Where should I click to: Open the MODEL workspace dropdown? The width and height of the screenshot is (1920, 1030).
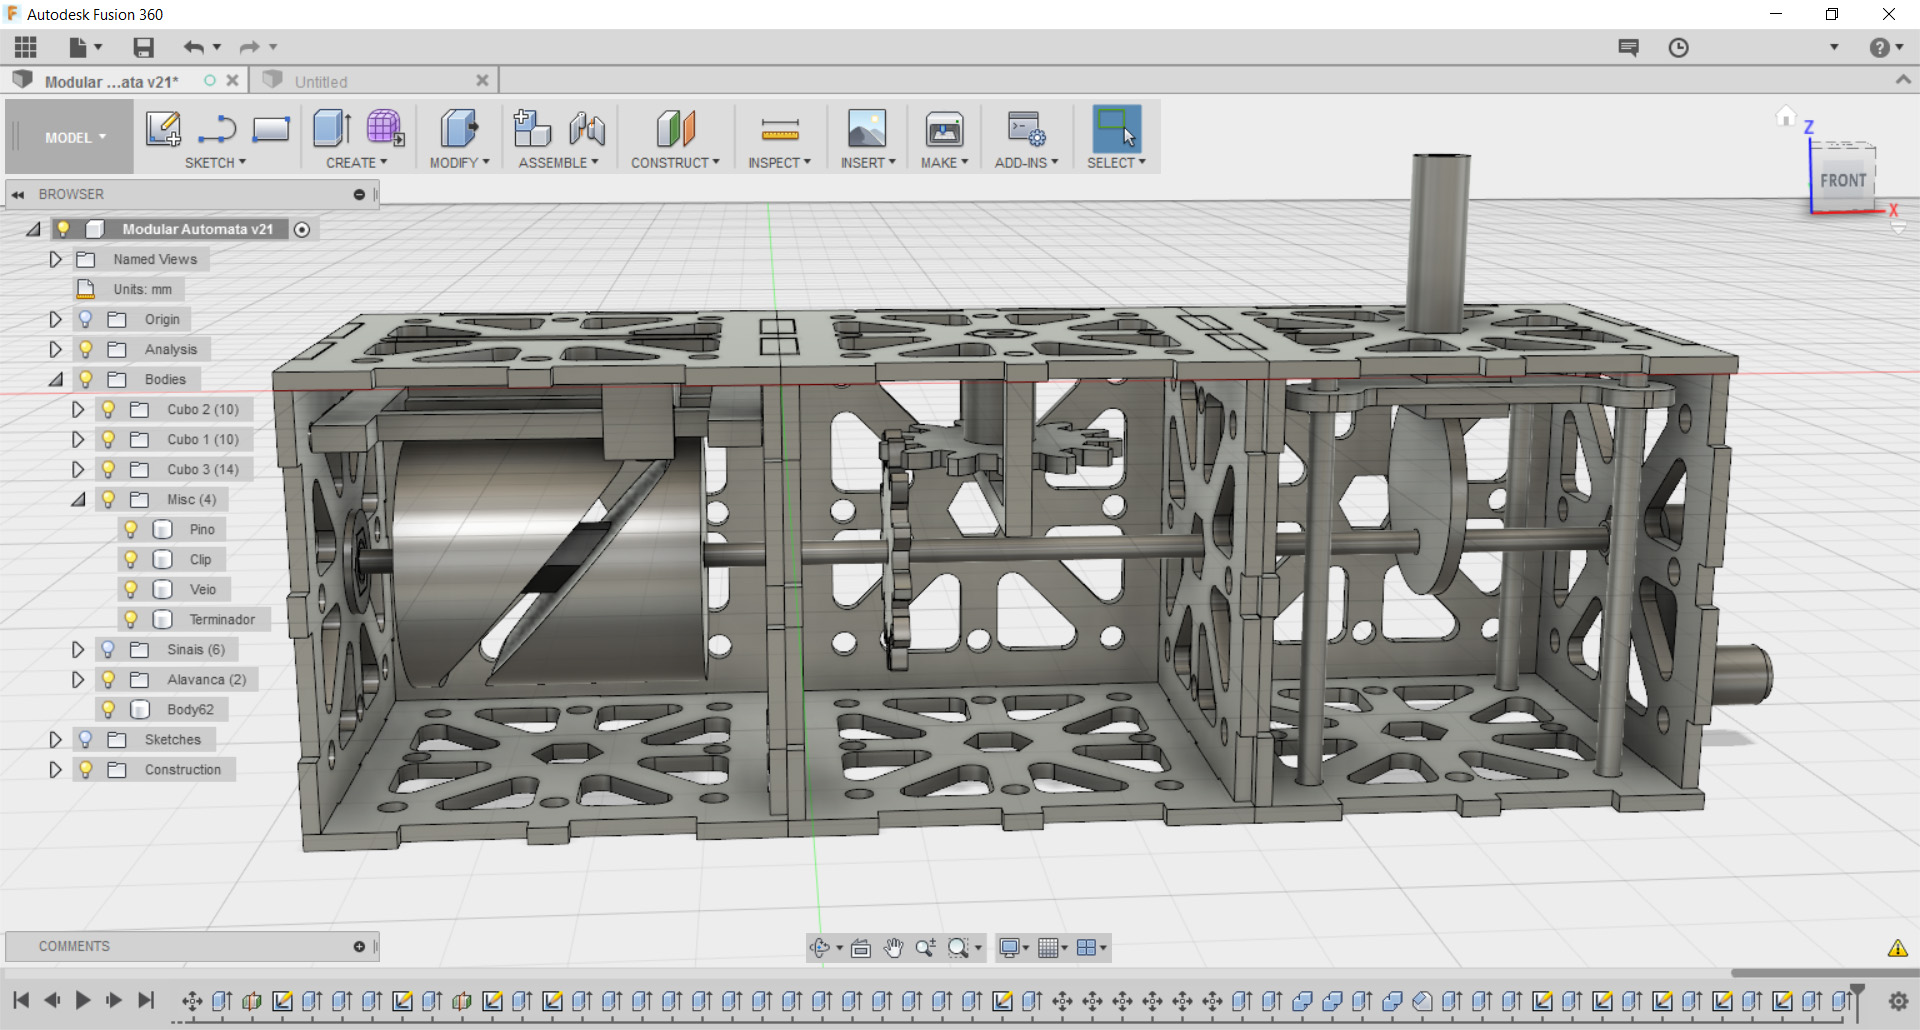[x=75, y=138]
